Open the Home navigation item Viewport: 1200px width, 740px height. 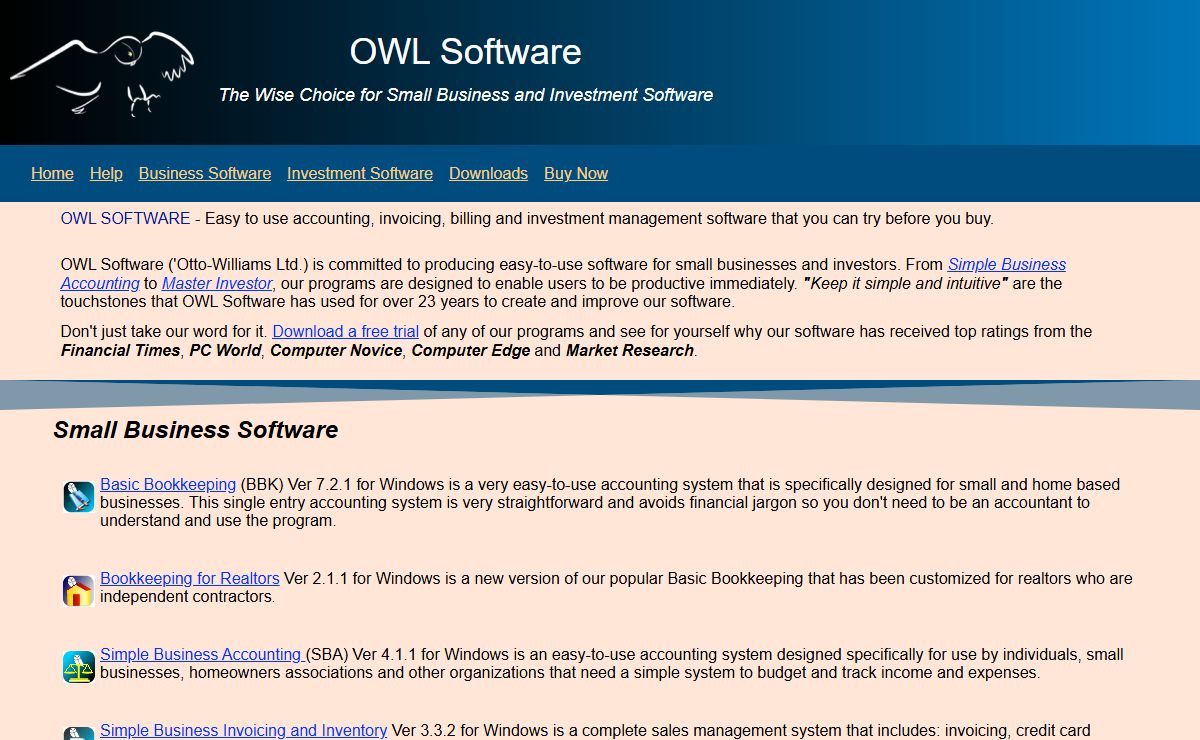tap(52, 173)
